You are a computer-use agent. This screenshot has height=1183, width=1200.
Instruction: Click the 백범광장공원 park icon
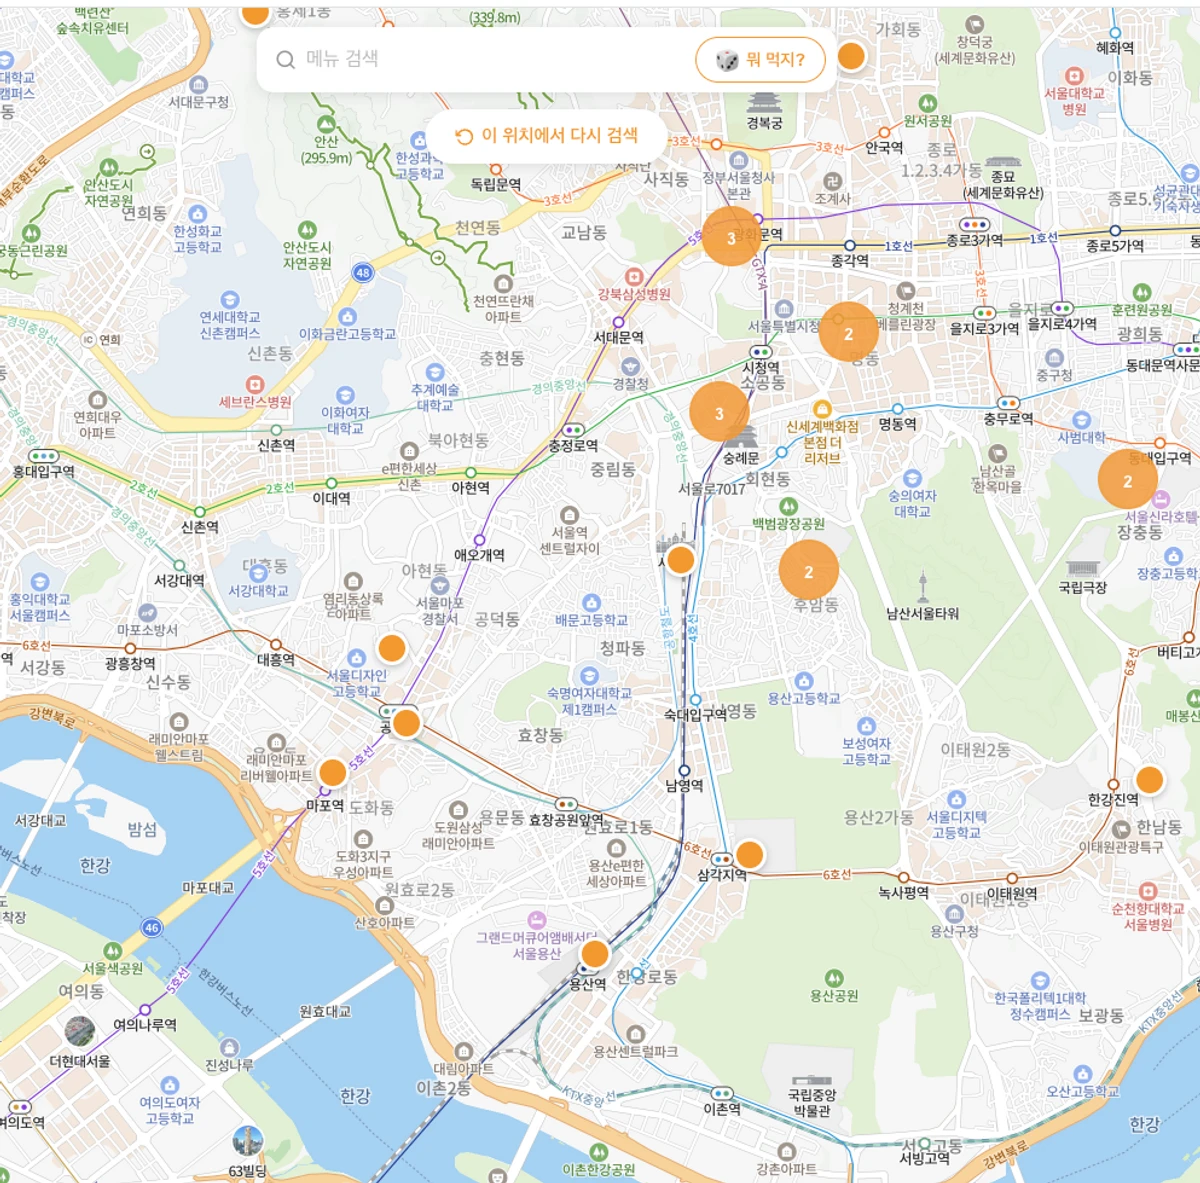coord(788,506)
